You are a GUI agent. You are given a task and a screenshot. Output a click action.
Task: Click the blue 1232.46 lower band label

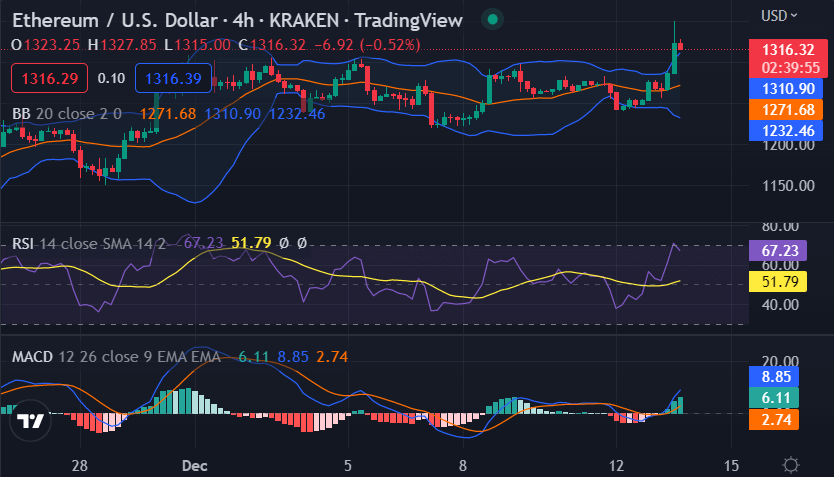(786, 130)
